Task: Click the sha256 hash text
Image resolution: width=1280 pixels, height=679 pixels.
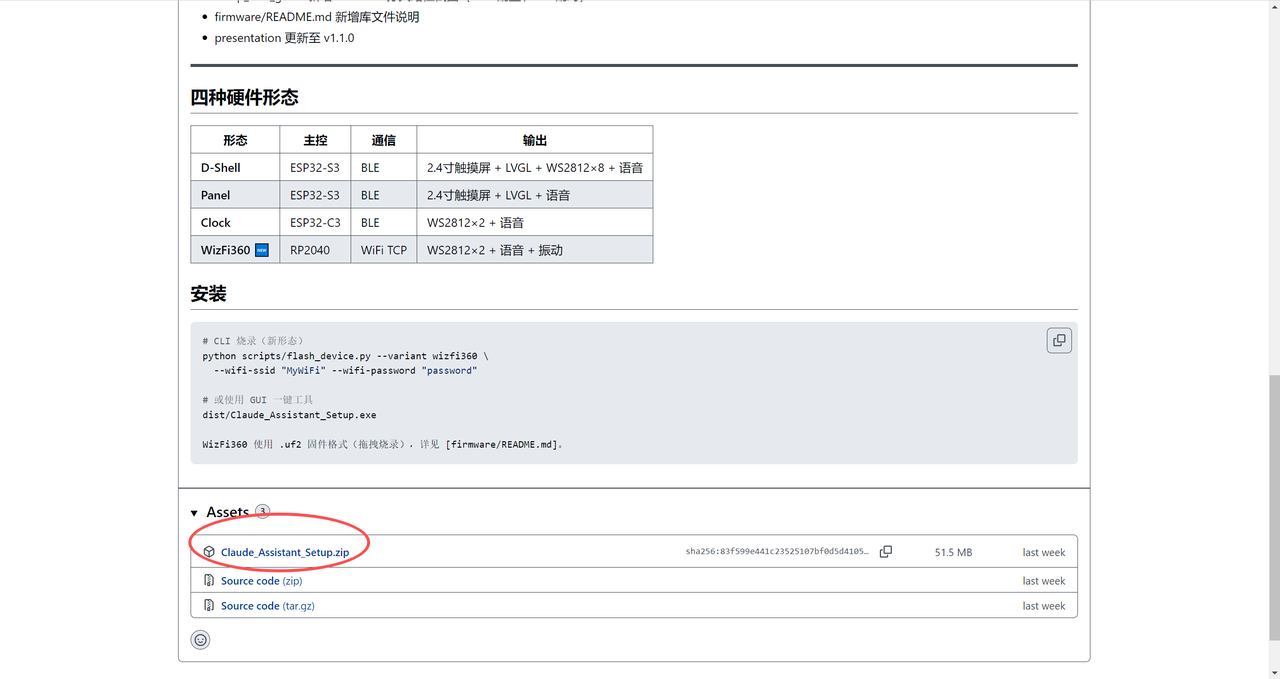Action: [777, 552]
